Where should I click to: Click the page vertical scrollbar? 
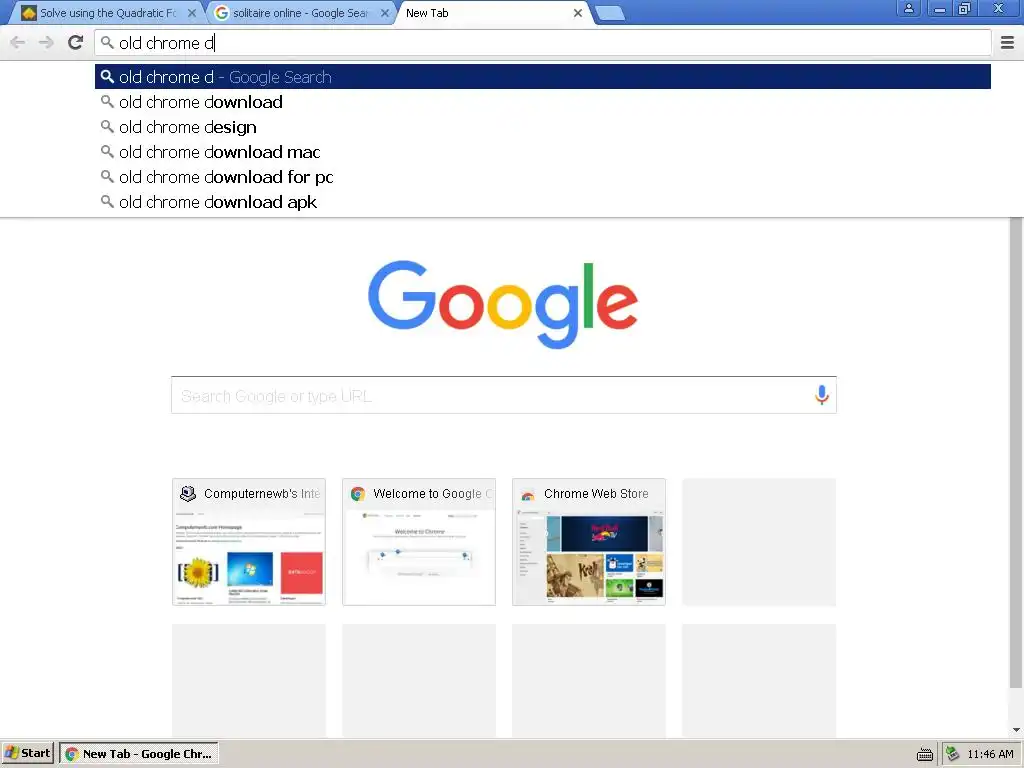point(1016,453)
